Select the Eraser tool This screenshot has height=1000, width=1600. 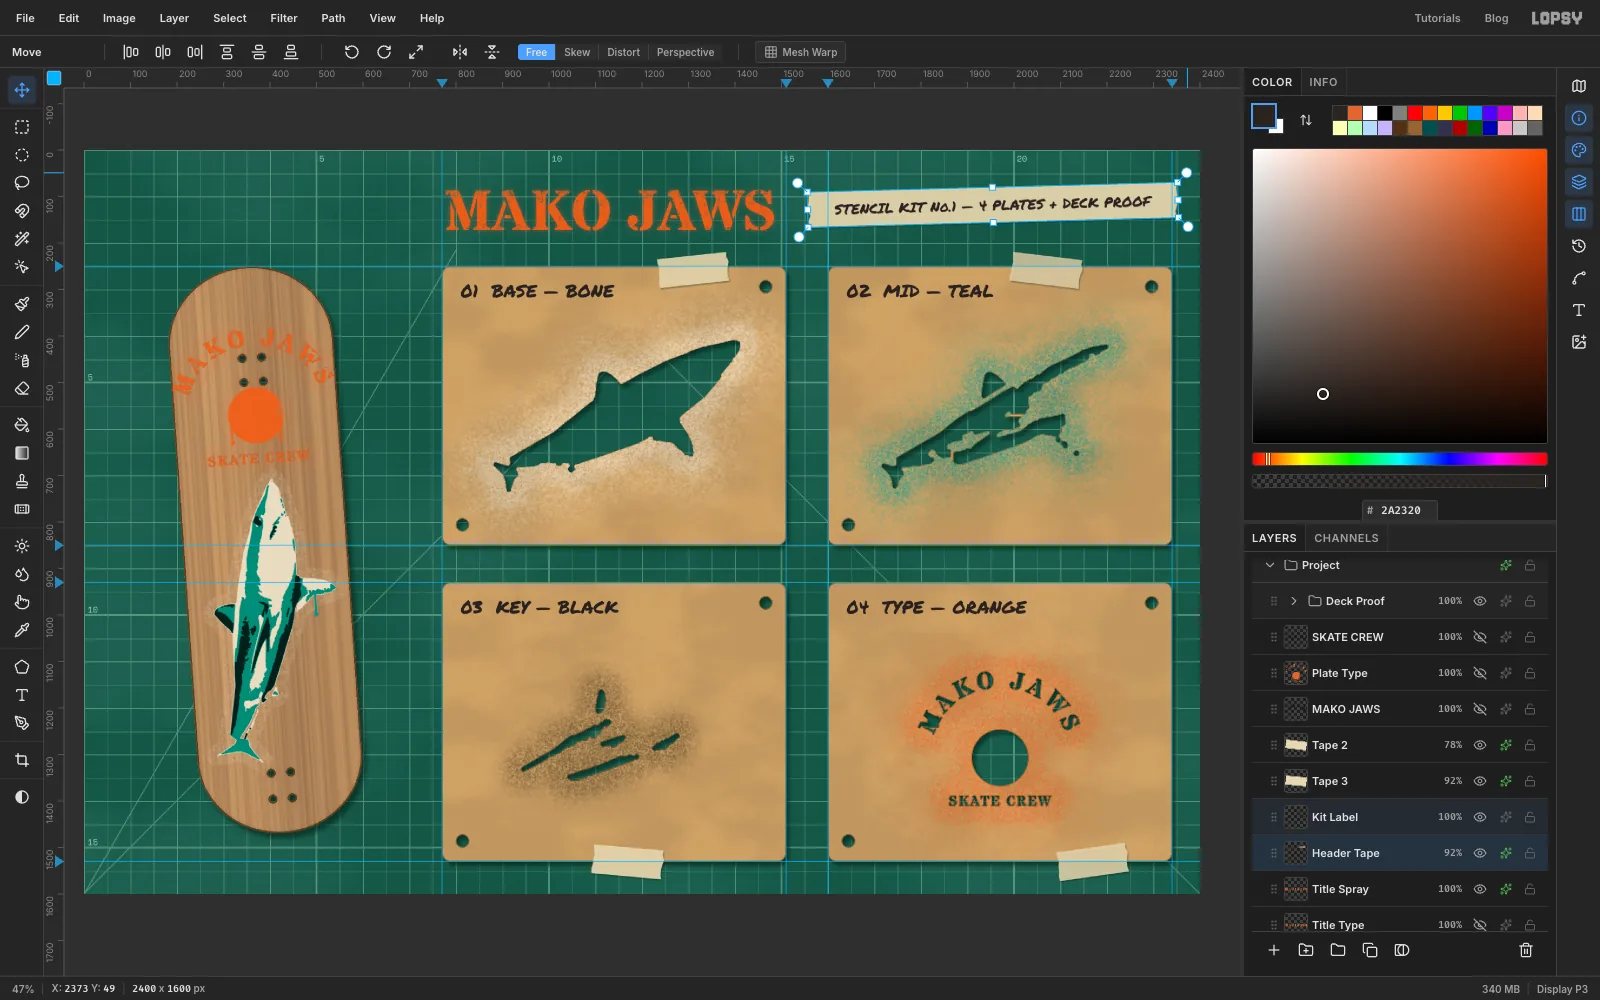click(x=22, y=388)
